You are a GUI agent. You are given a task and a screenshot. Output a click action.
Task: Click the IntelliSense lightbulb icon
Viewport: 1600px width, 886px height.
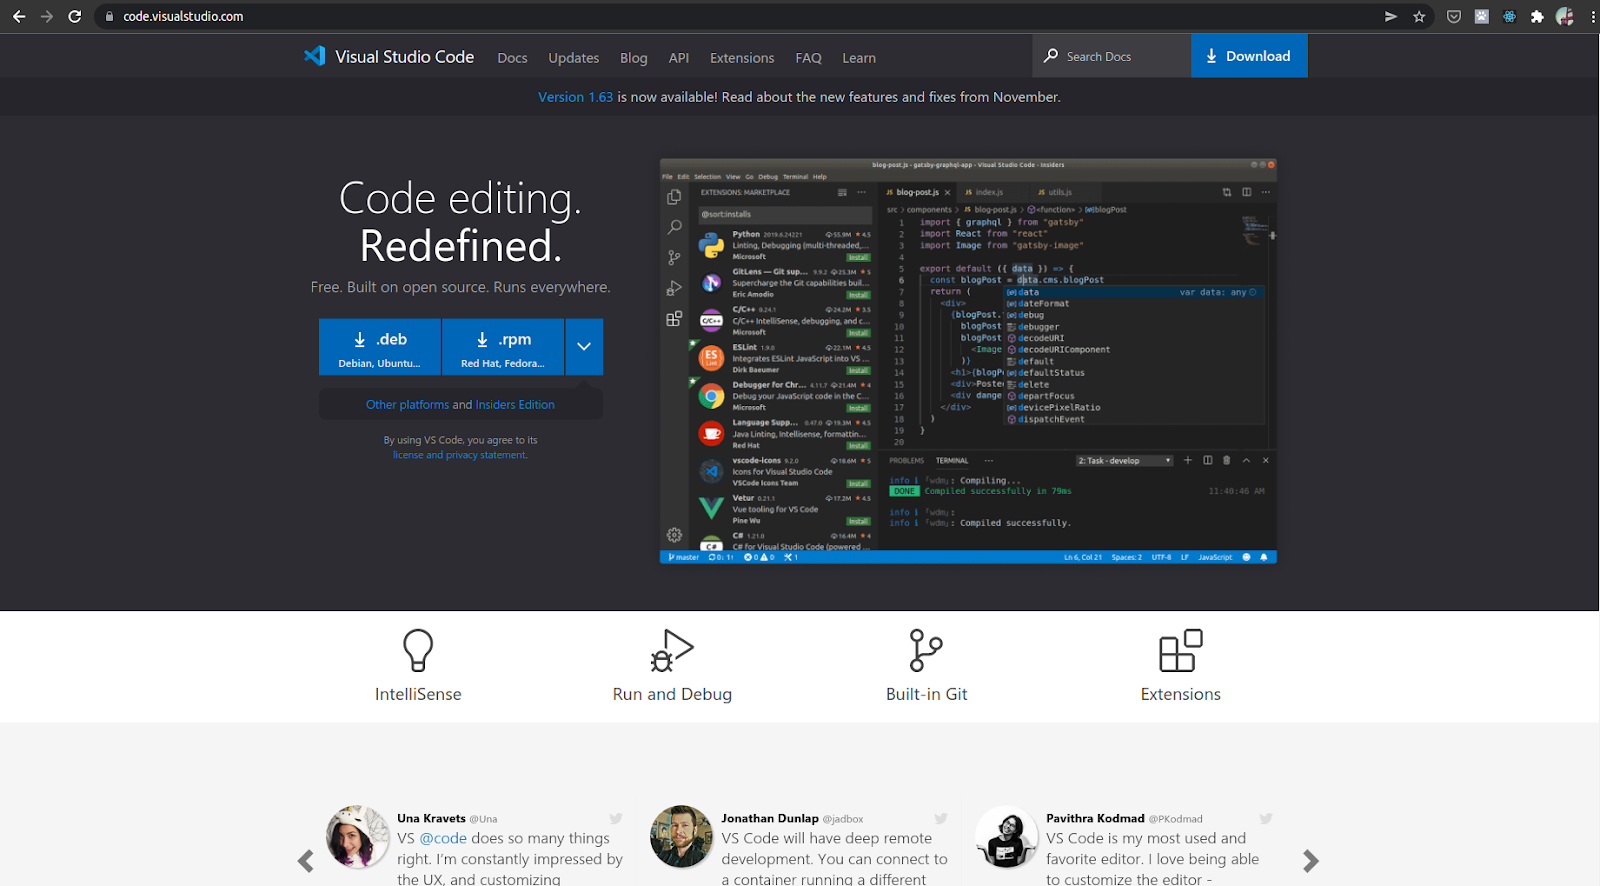[x=418, y=650]
